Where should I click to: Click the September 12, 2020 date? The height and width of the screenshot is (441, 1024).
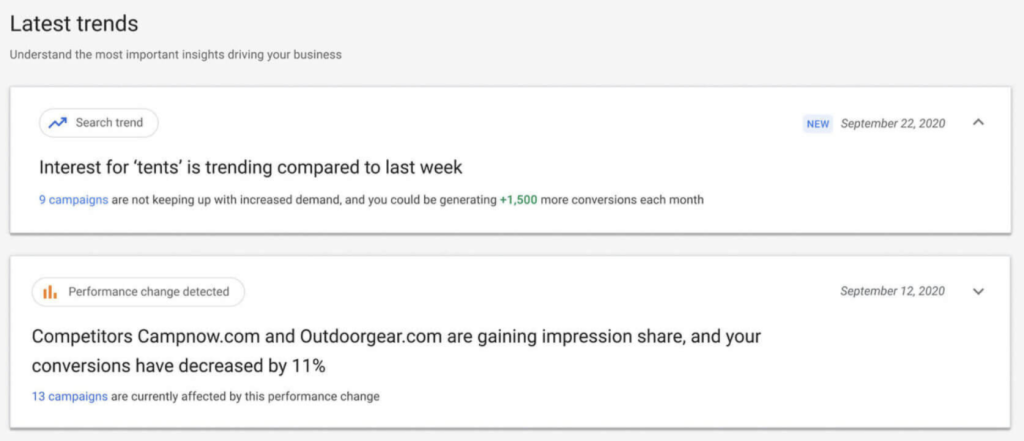point(892,291)
